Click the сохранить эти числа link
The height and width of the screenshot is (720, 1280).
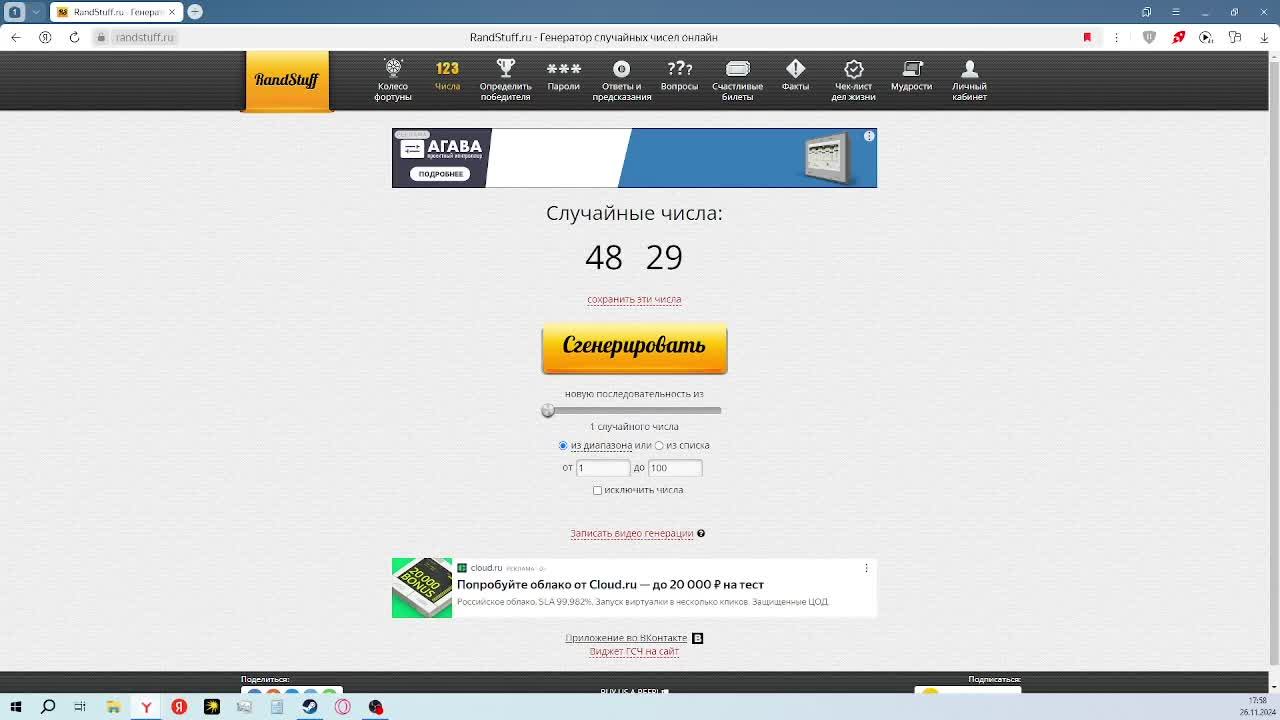634,299
